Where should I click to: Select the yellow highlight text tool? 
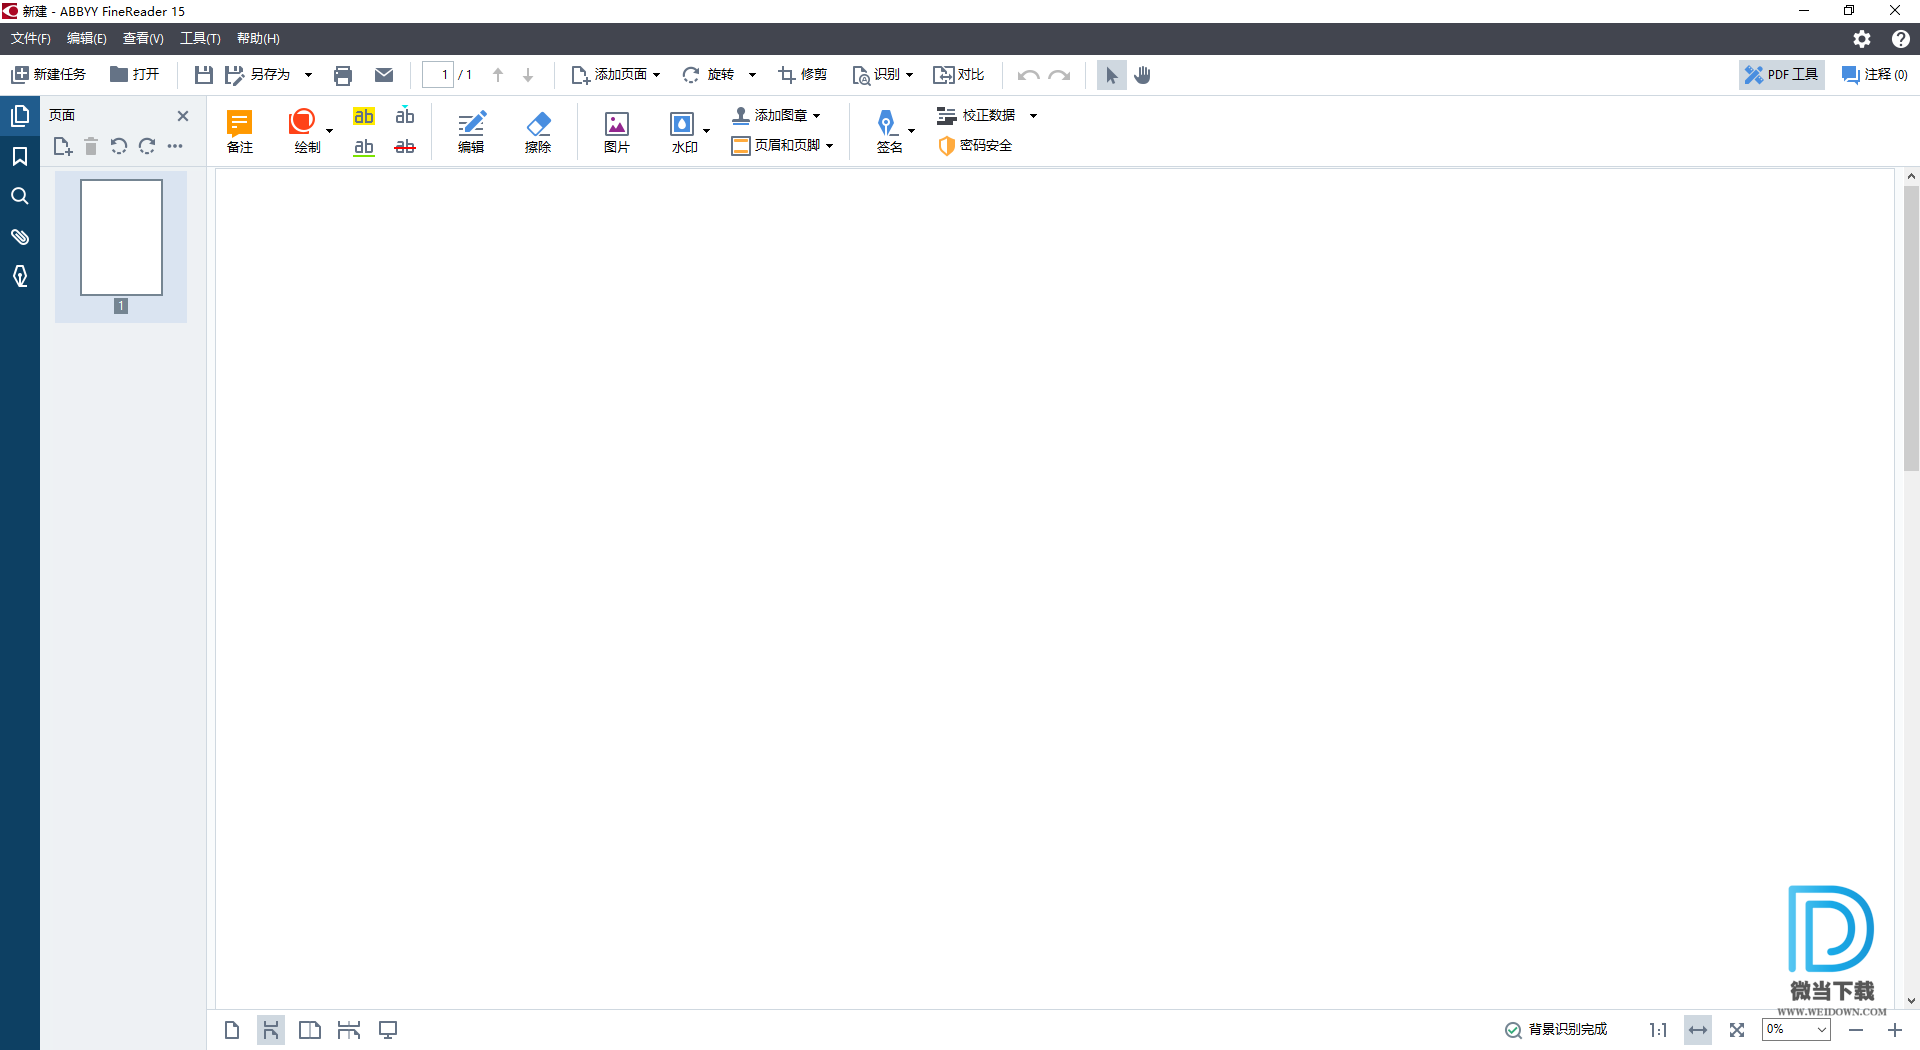pyautogui.click(x=364, y=116)
